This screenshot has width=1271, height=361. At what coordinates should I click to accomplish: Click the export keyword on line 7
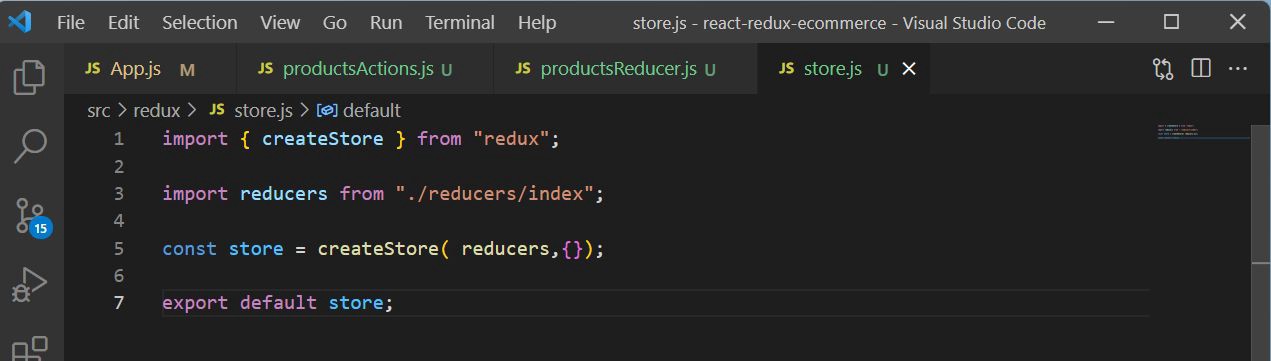(x=195, y=302)
